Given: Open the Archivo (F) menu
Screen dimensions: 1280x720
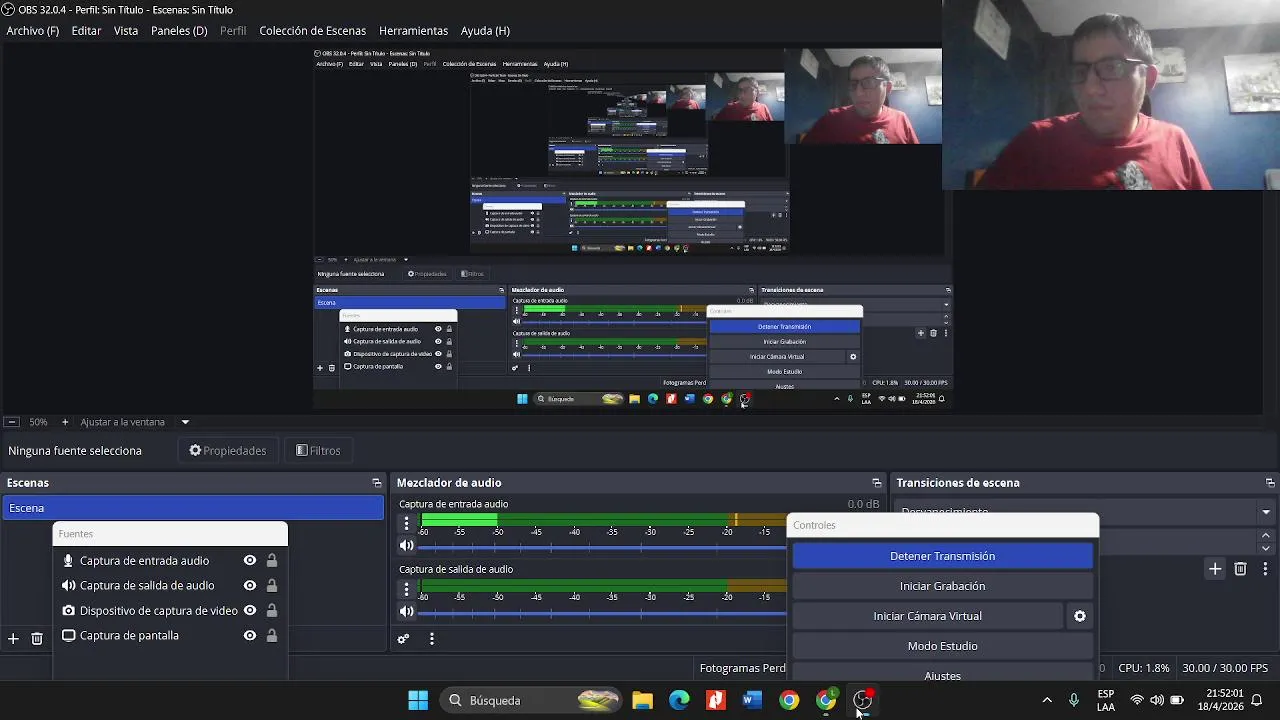Looking at the screenshot, I should point(33,31).
